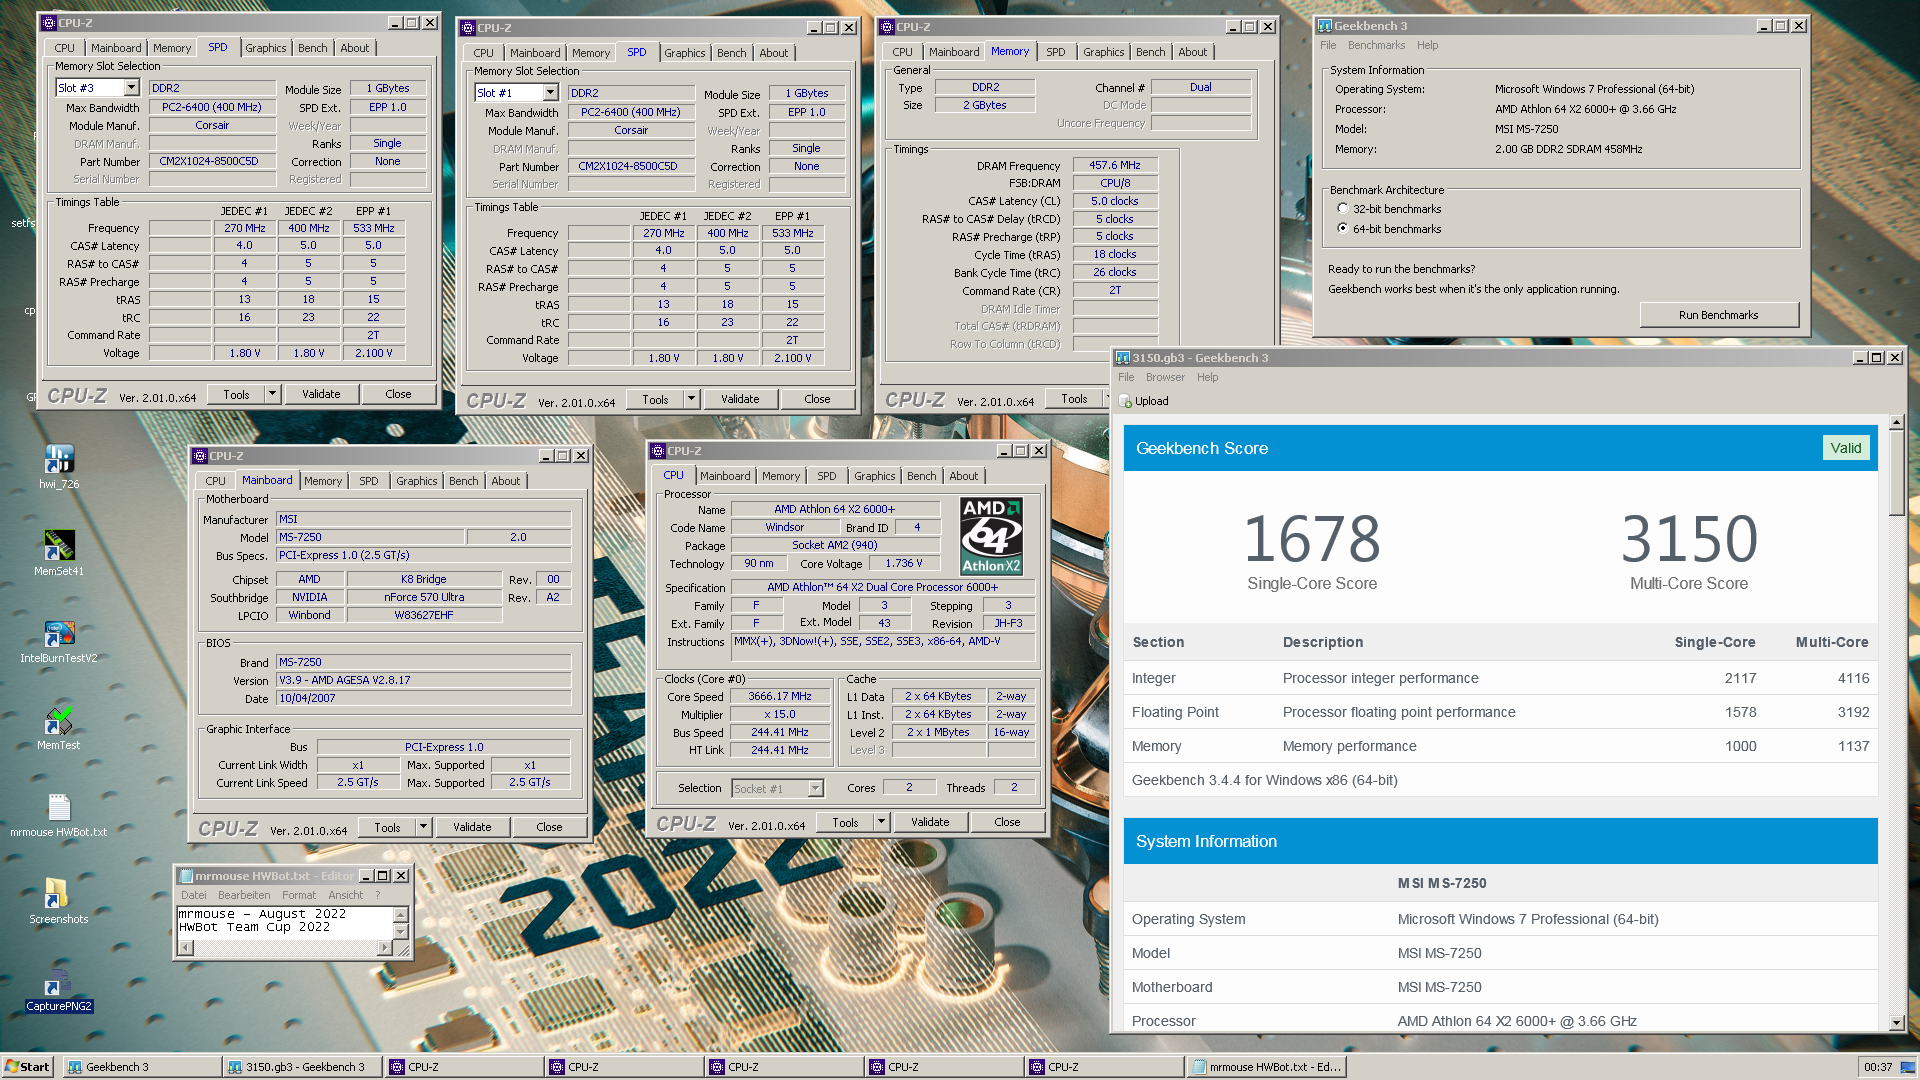Click the mrmouse HWBot.txt editor title icon
1920x1080 pixels.
(185, 876)
